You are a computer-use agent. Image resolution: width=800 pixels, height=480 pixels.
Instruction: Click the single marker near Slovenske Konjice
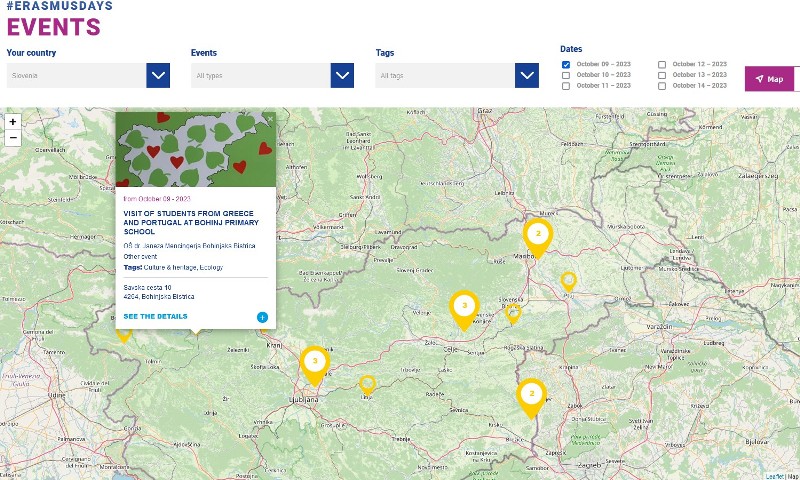pyautogui.click(x=513, y=313)
